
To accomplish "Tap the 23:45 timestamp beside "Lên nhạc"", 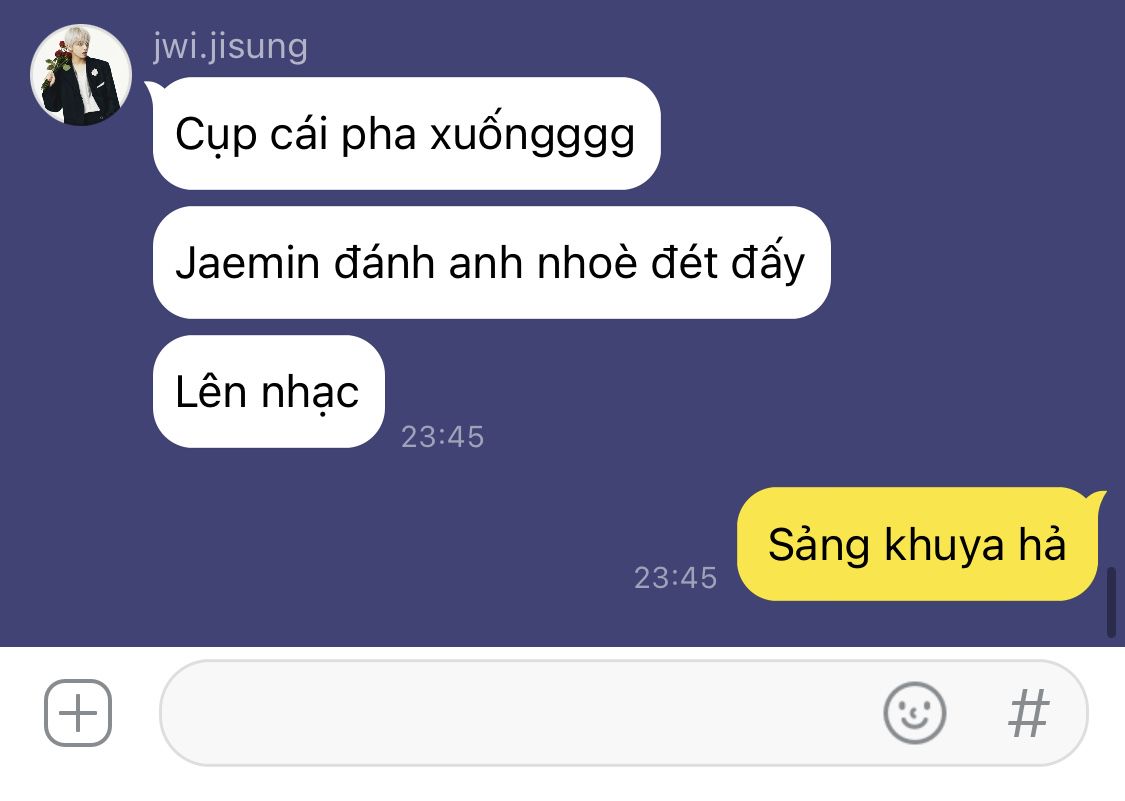I will point(443,436).
